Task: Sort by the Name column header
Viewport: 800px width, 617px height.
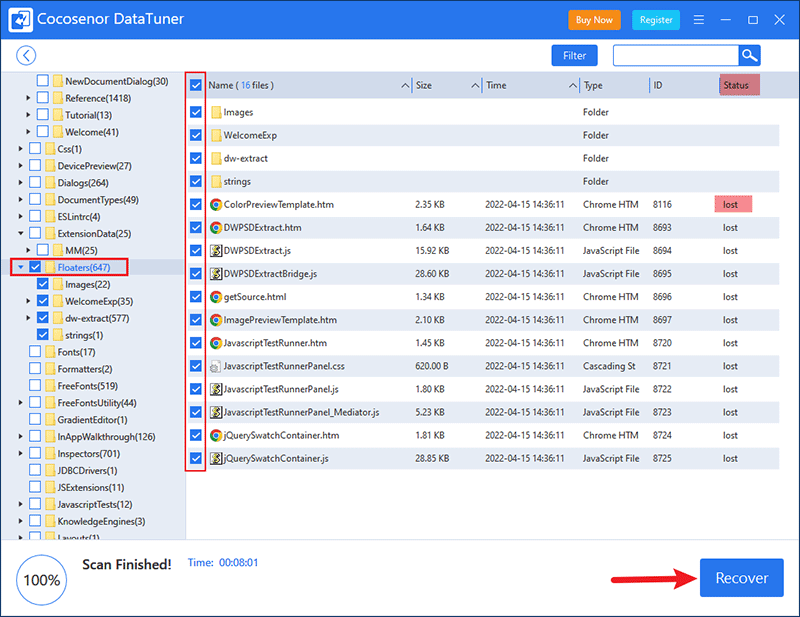Action: point(308,85)
